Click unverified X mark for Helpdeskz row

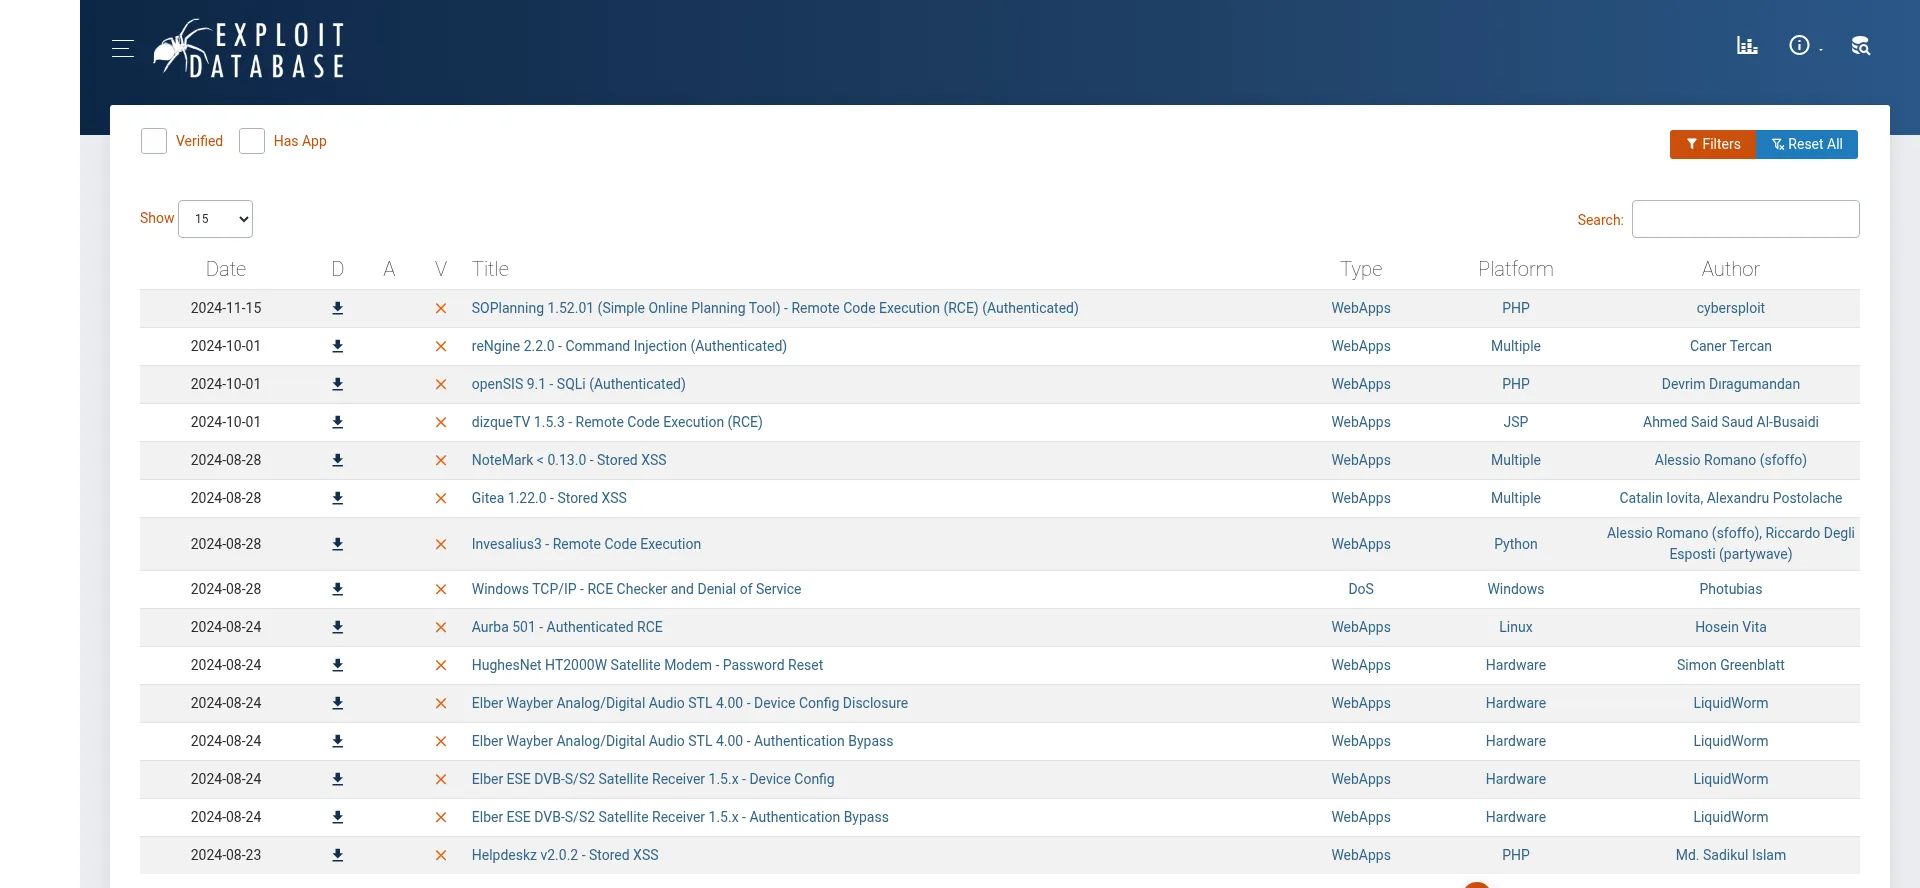[x=441, y=856]
